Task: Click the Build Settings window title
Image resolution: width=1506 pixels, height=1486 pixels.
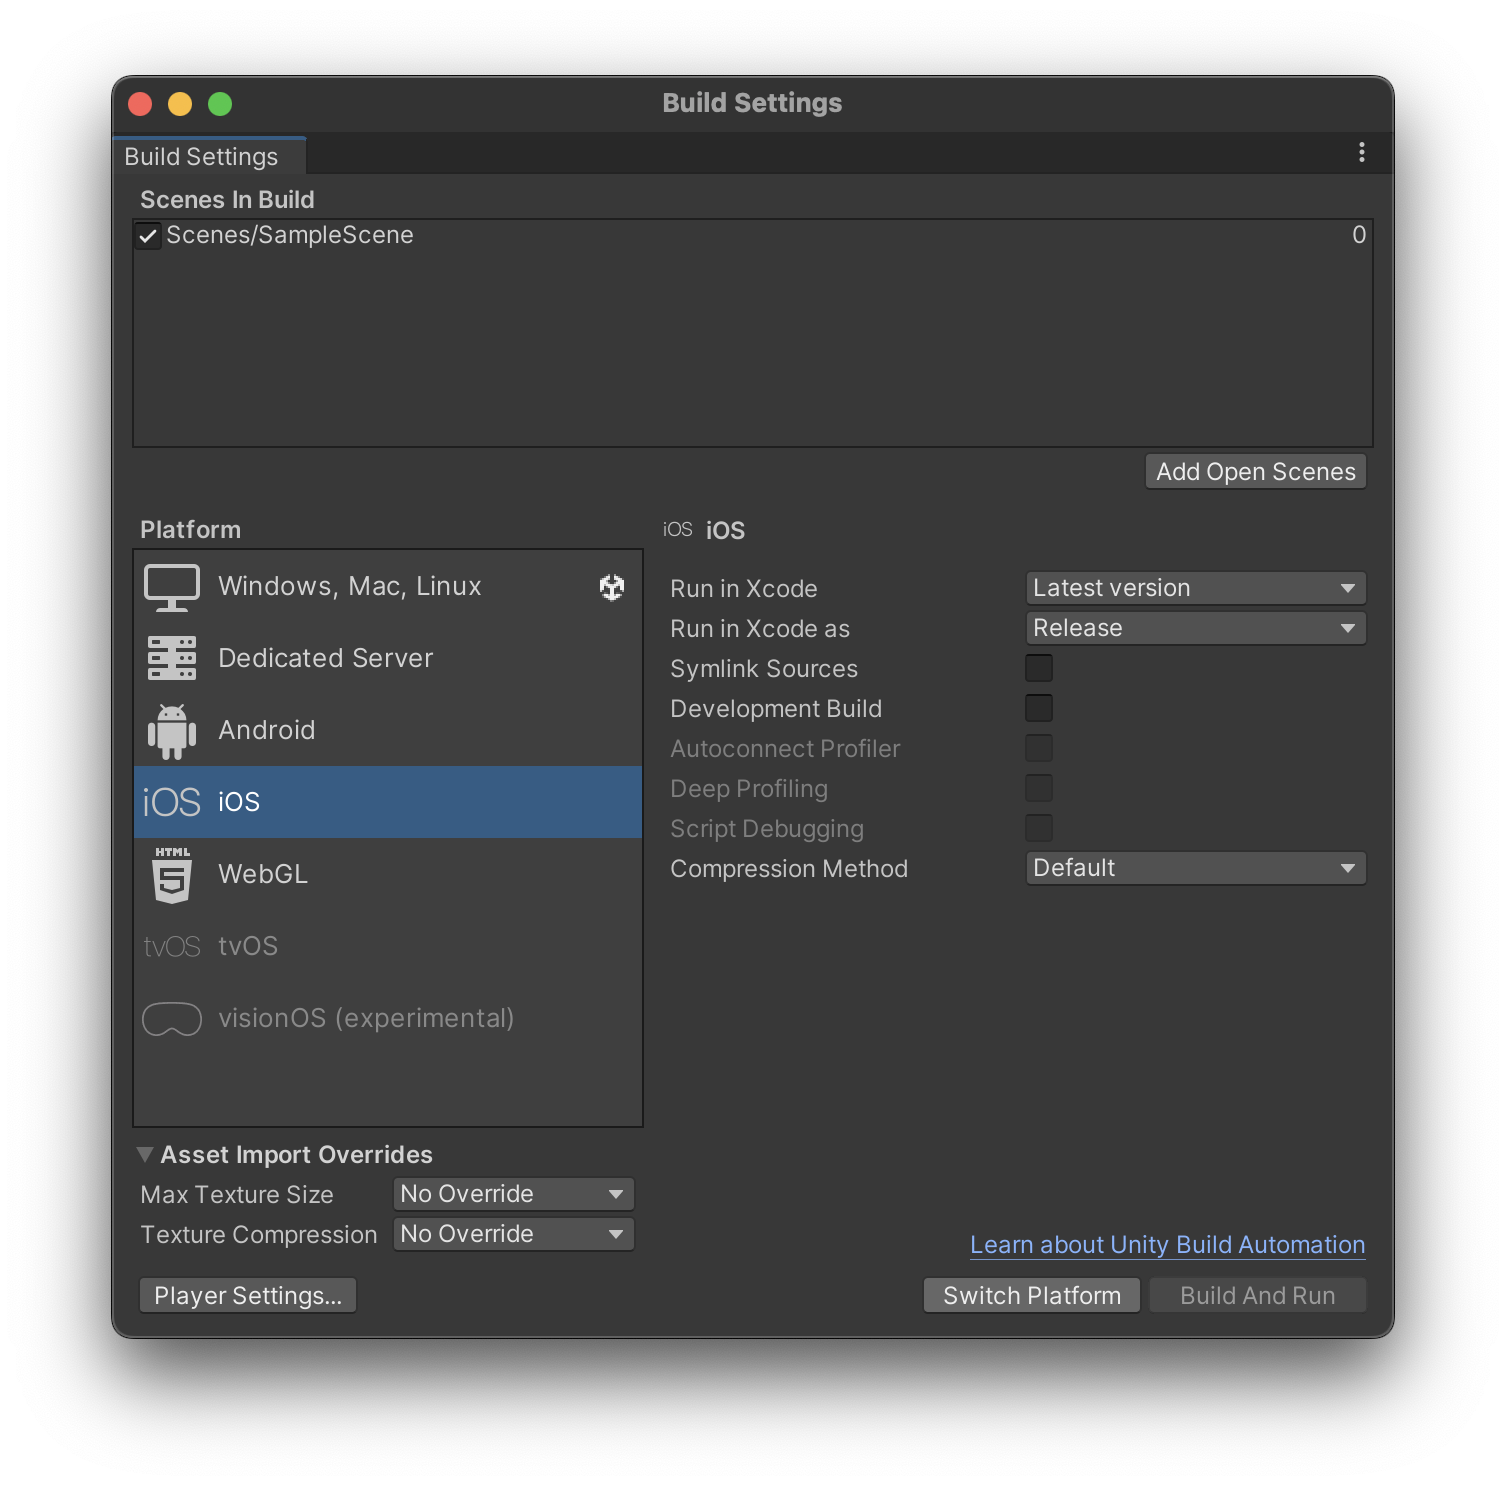Action: point(752,103)
